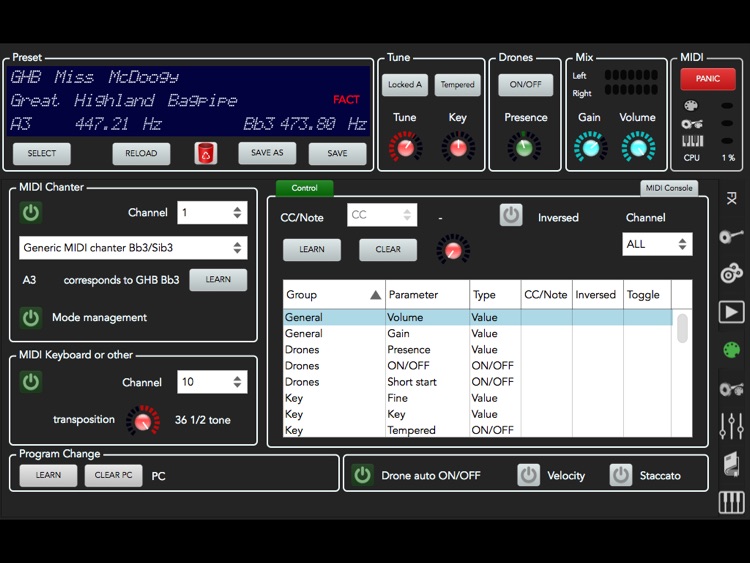Switch to the MIDI Console tab
The height and width of the screenshot is (563, 750).
[x=668, y=188]
